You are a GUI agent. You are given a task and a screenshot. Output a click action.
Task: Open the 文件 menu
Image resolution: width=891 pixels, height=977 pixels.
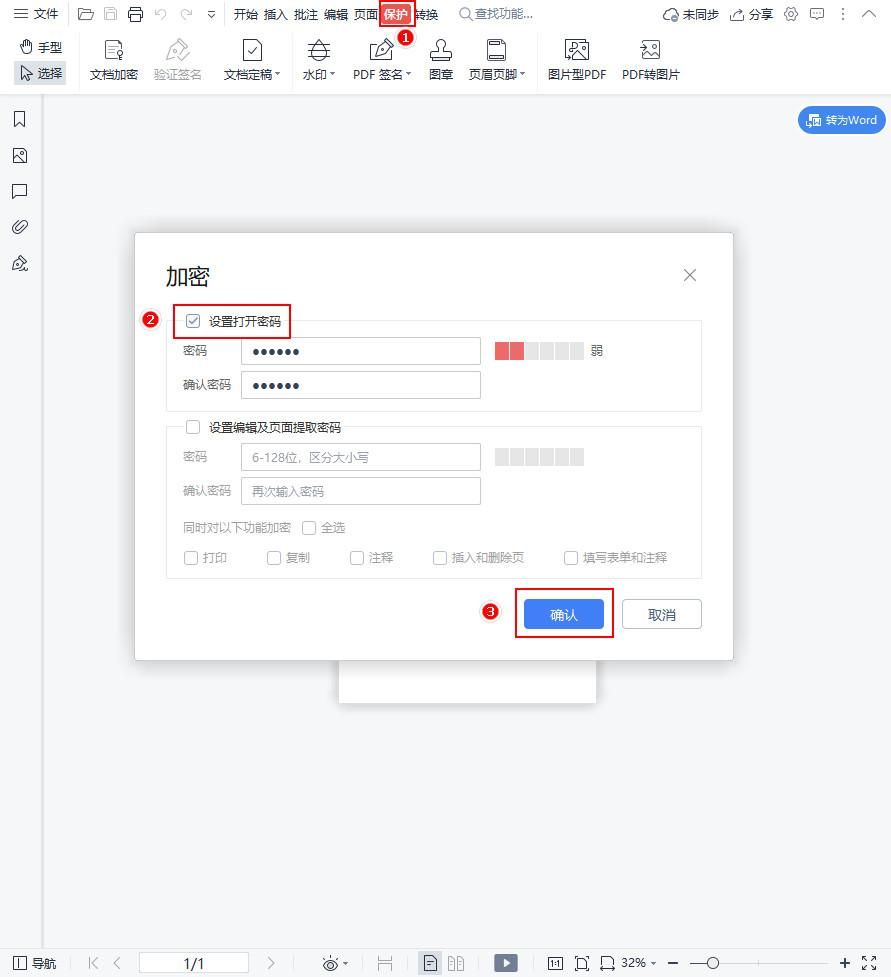point(36,14)
